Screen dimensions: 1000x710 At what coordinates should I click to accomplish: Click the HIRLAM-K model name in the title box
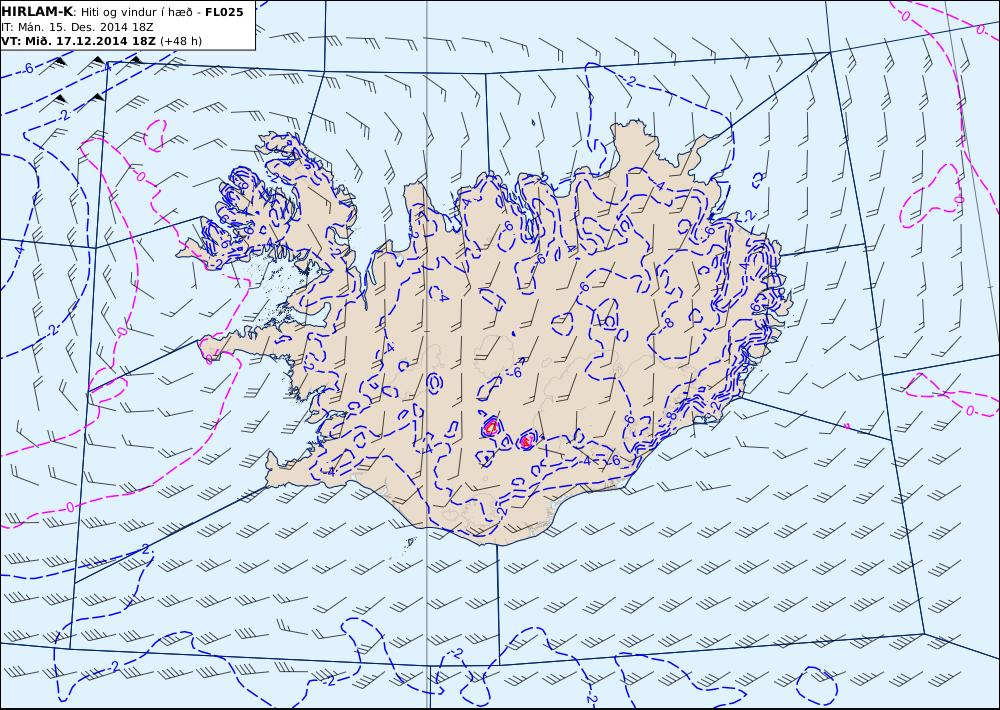coord(37,12)
